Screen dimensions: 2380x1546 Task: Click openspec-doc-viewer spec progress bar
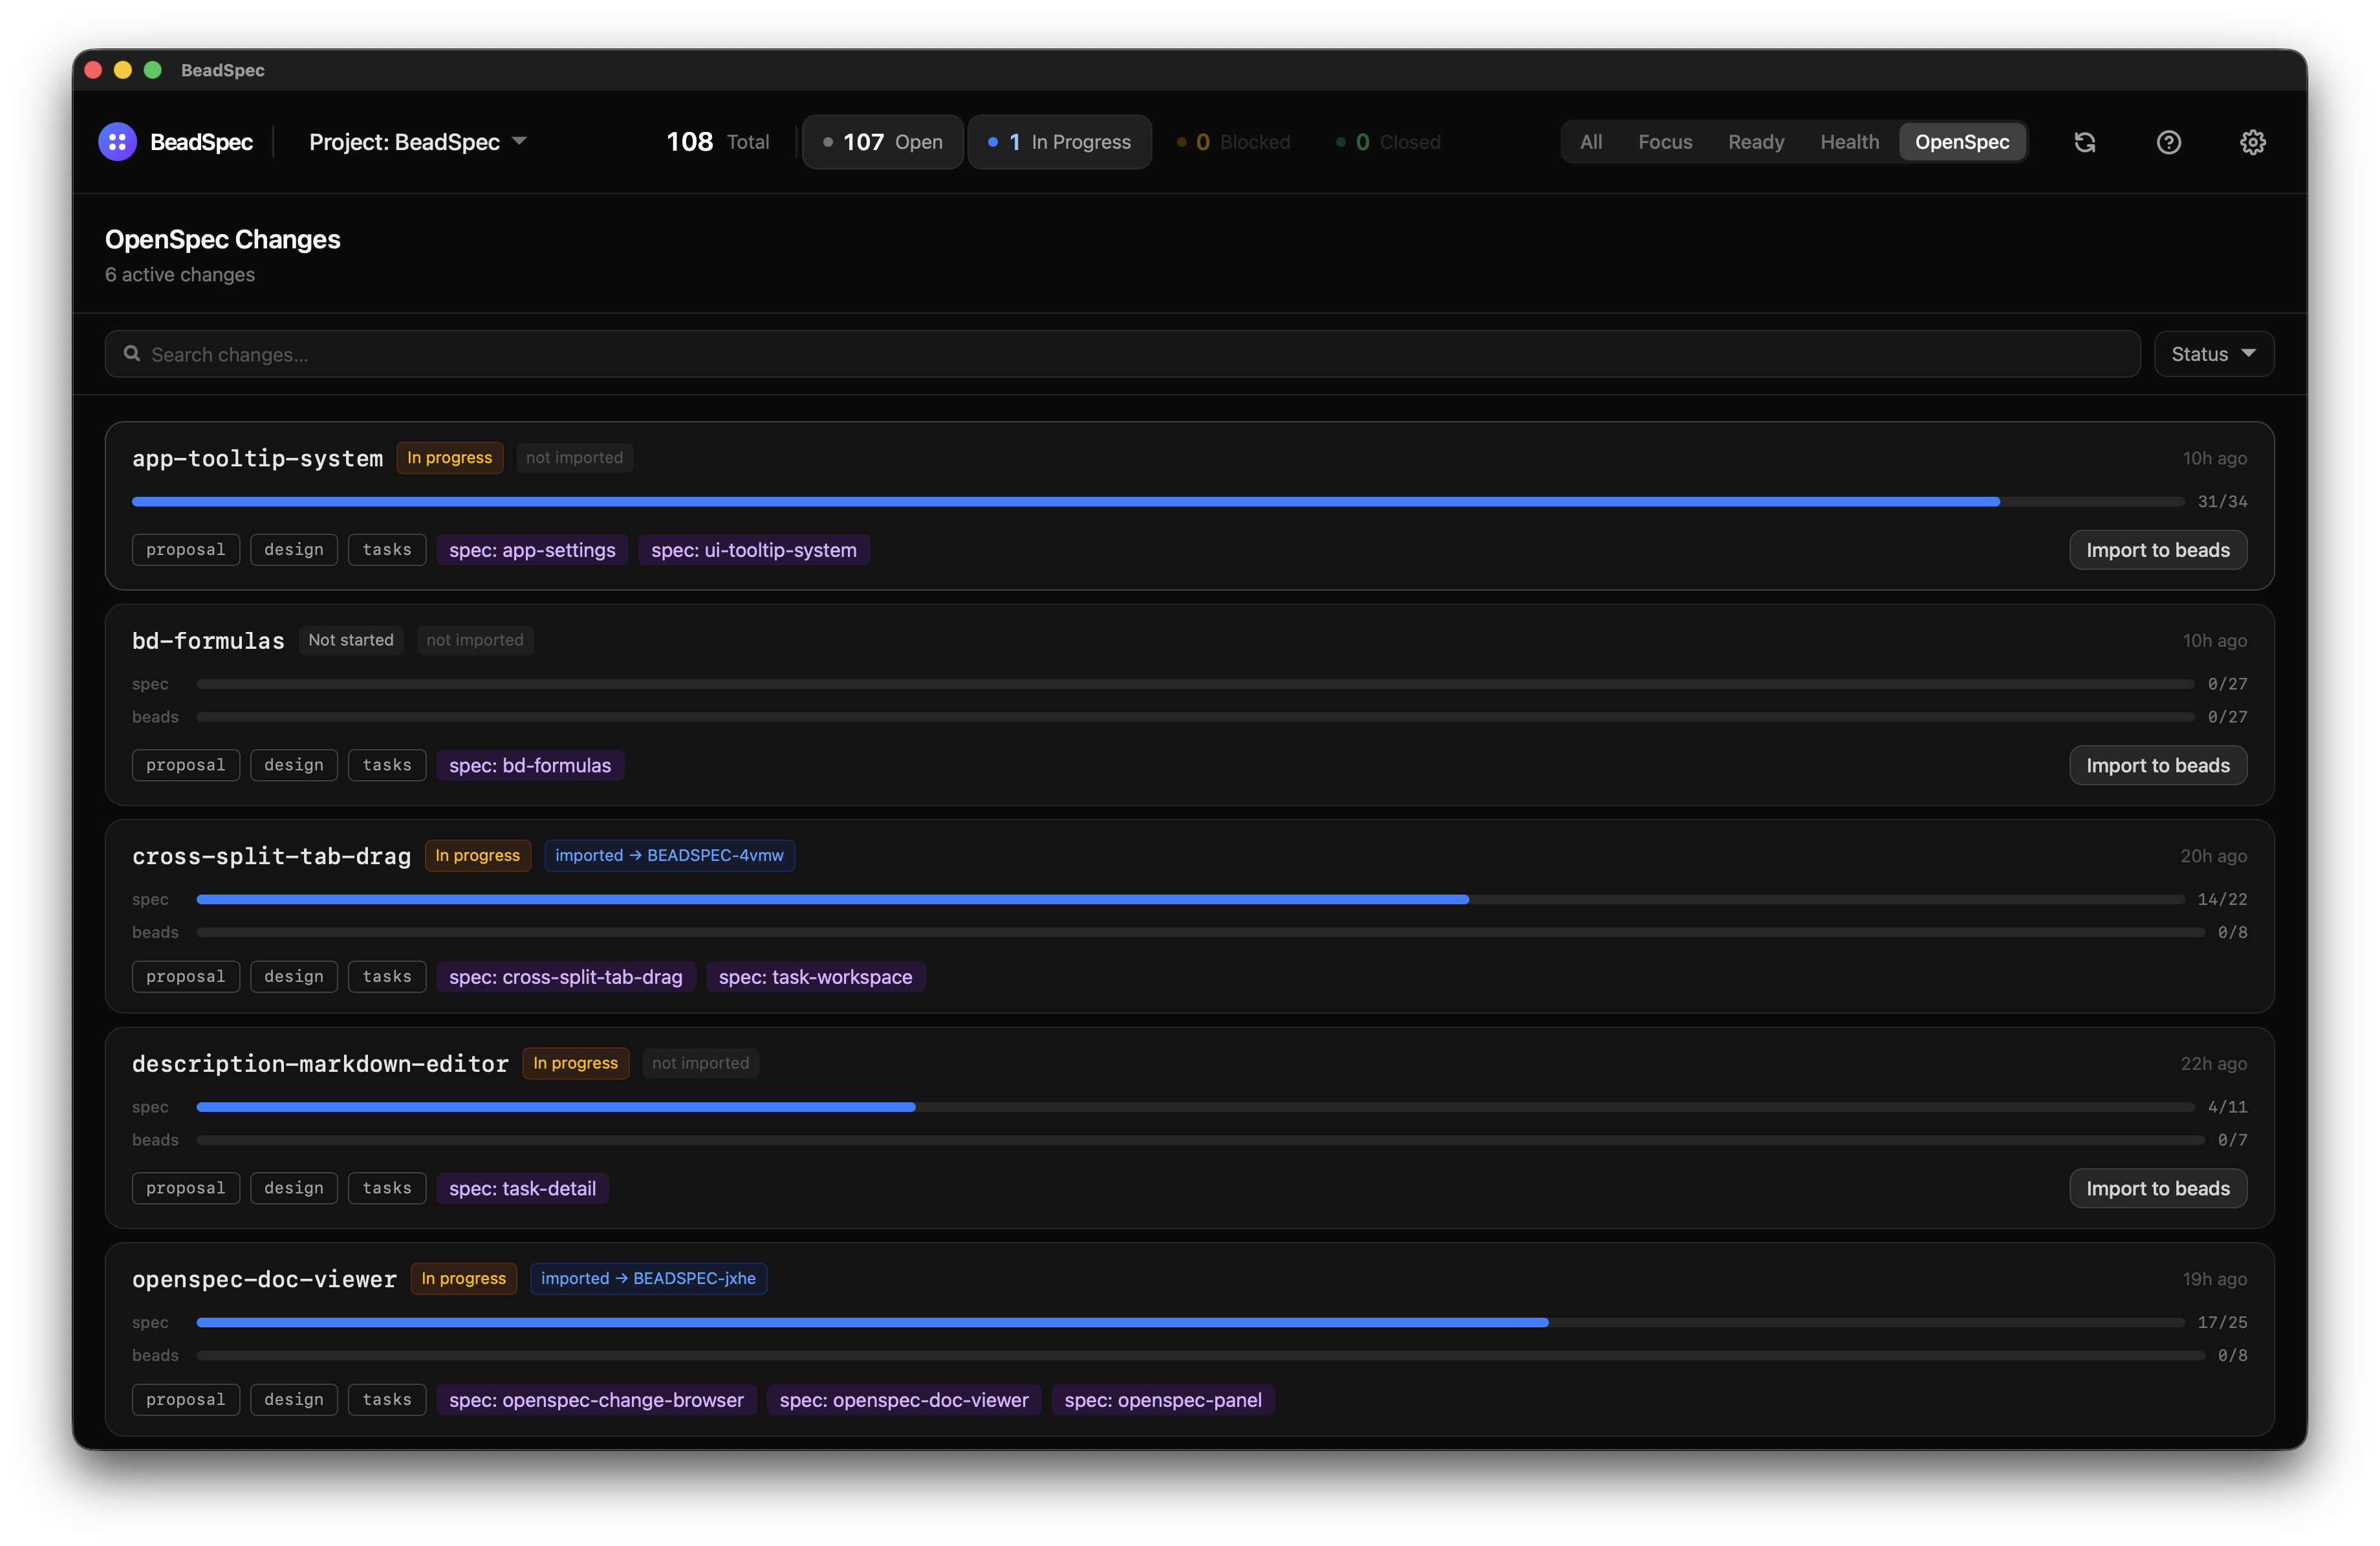1190,1322
